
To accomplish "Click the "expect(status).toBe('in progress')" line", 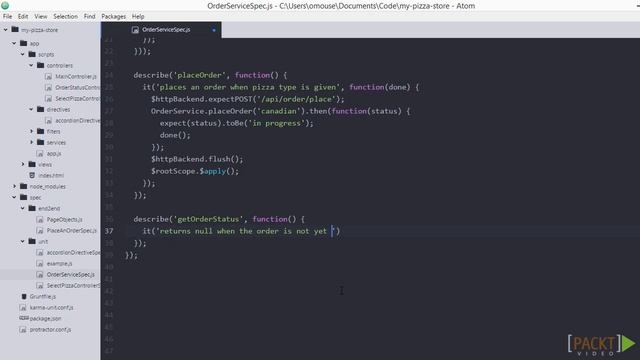I will pos(236,123).
